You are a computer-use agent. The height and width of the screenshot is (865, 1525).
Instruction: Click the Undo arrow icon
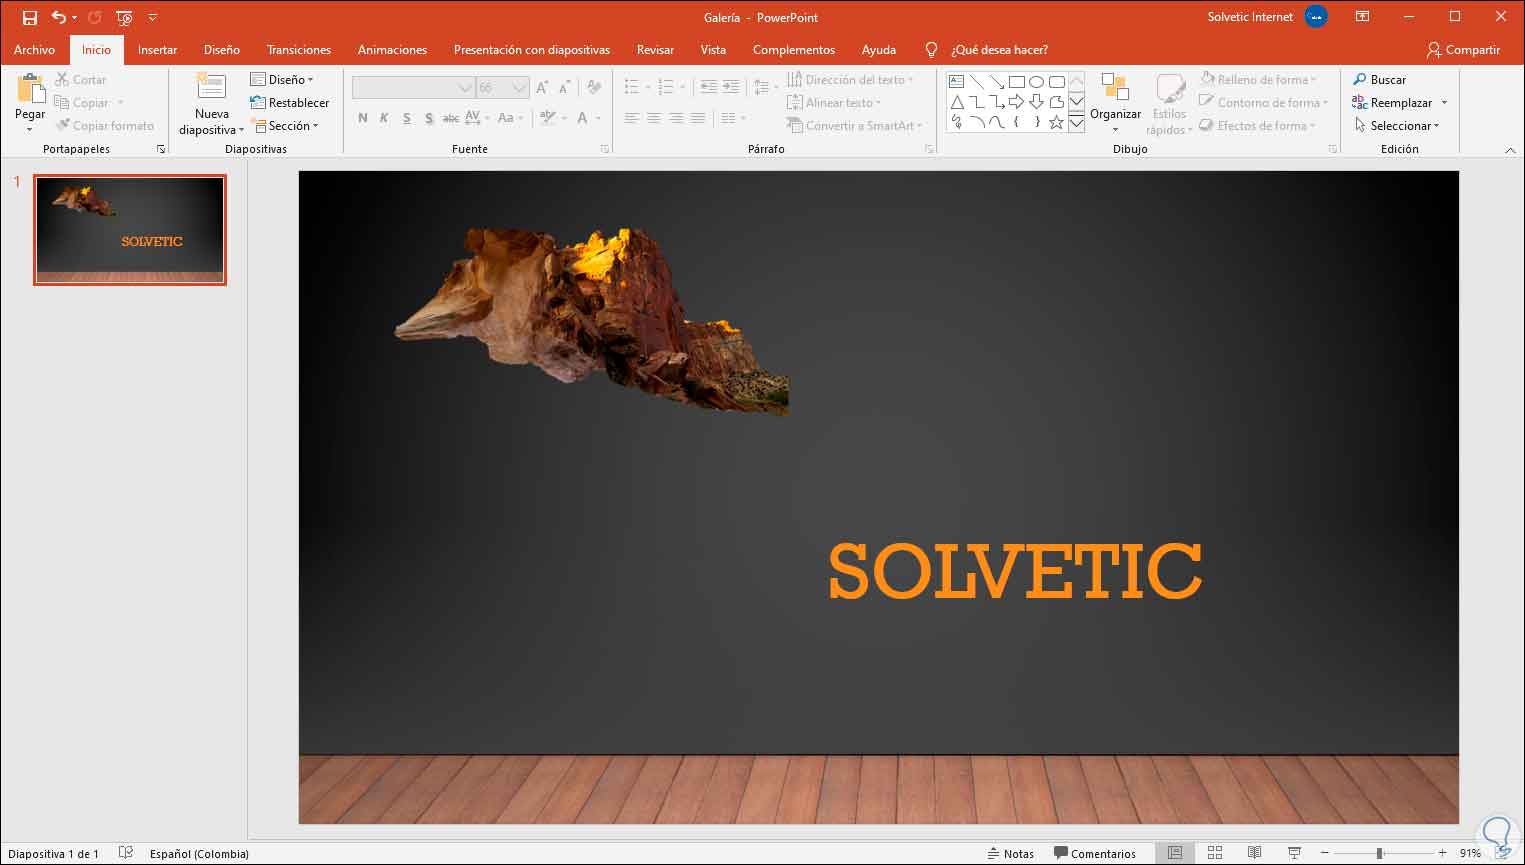(59, 17)
